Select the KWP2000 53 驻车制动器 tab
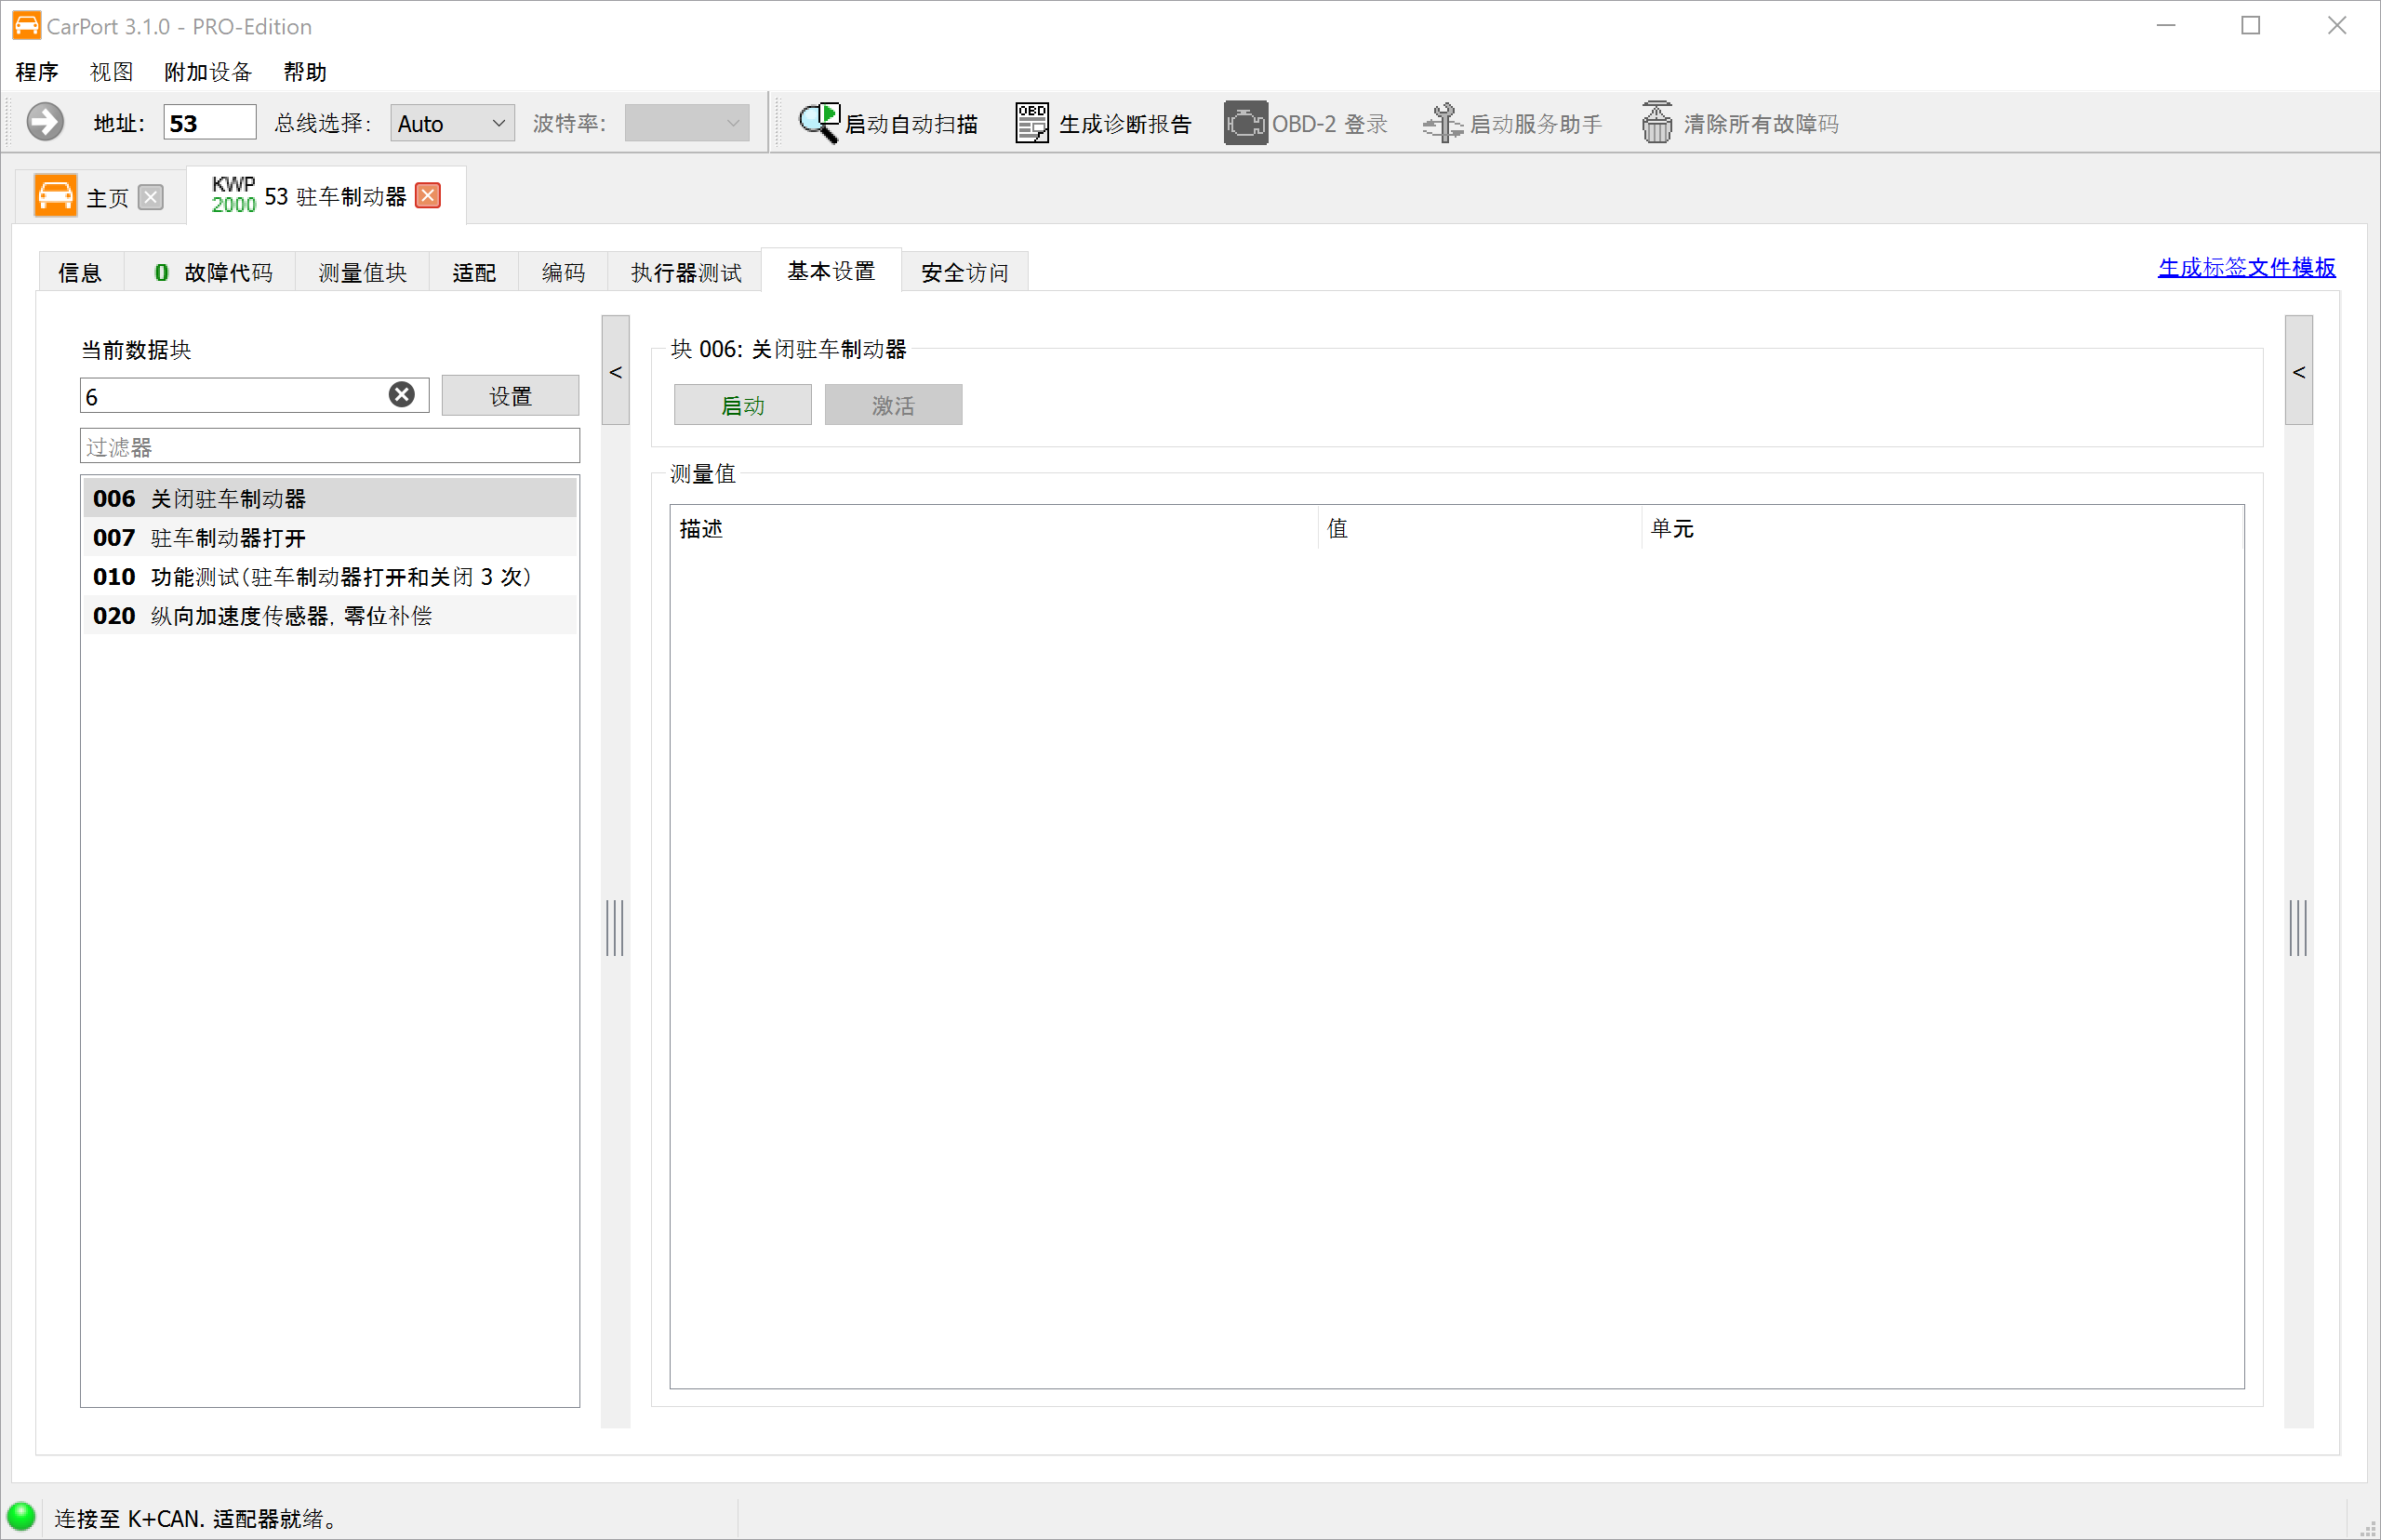The width and height of the screenshot is (2381, 1540). pos(326,195)
